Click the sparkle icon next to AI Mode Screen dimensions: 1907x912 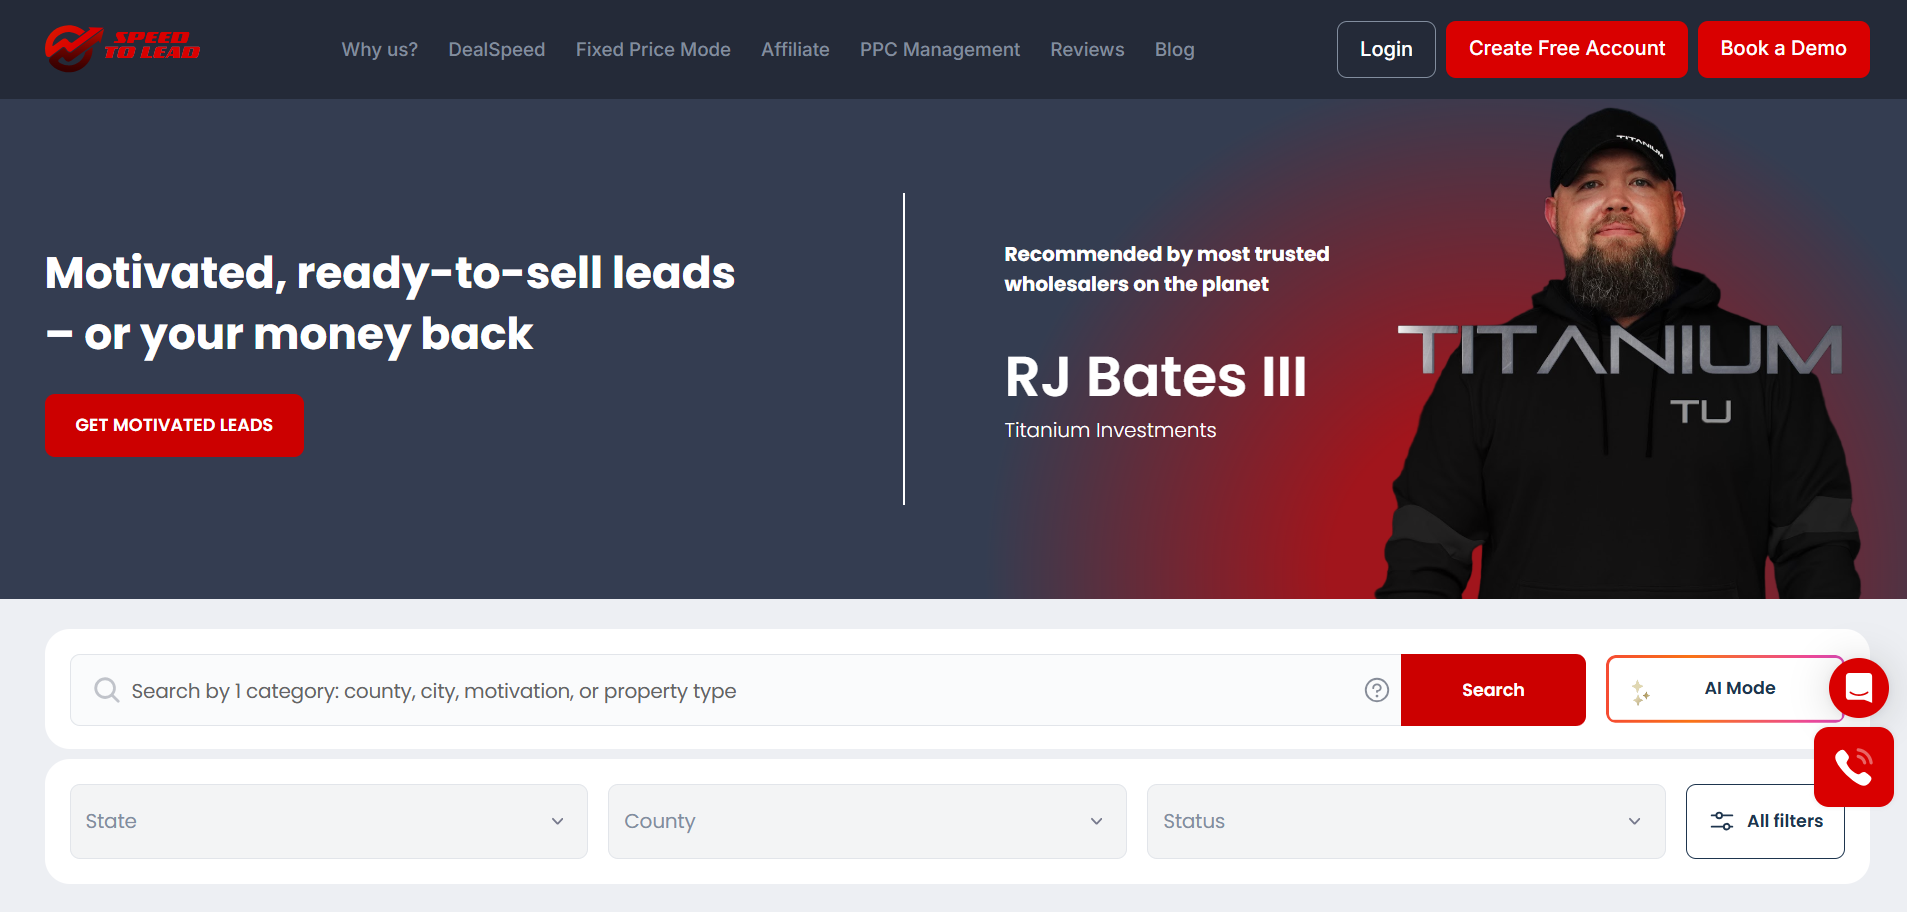[1639, 690]
